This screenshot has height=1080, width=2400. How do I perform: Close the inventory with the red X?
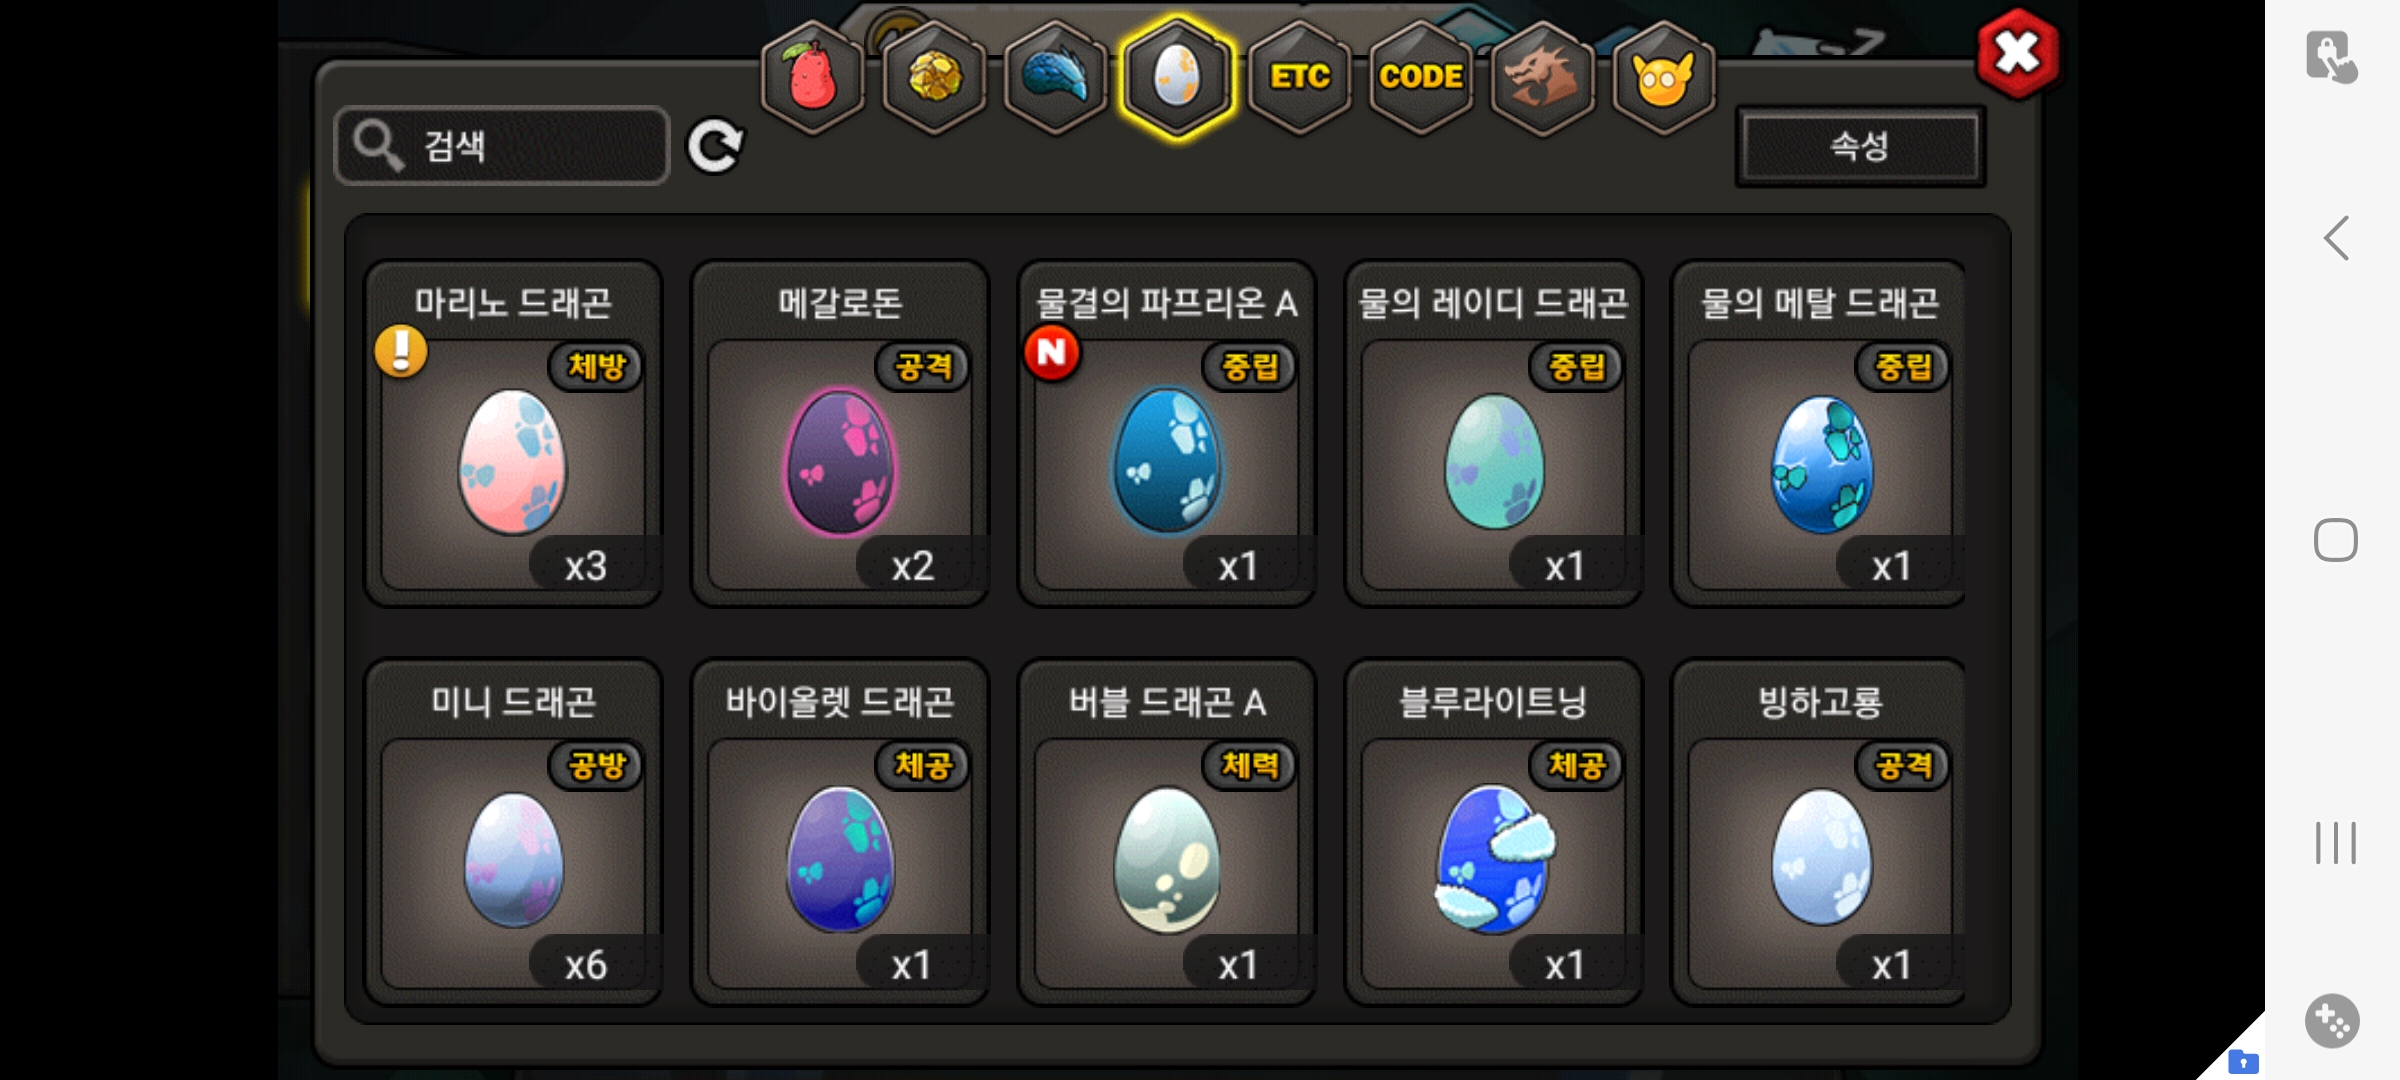[x=2018, y=53]
